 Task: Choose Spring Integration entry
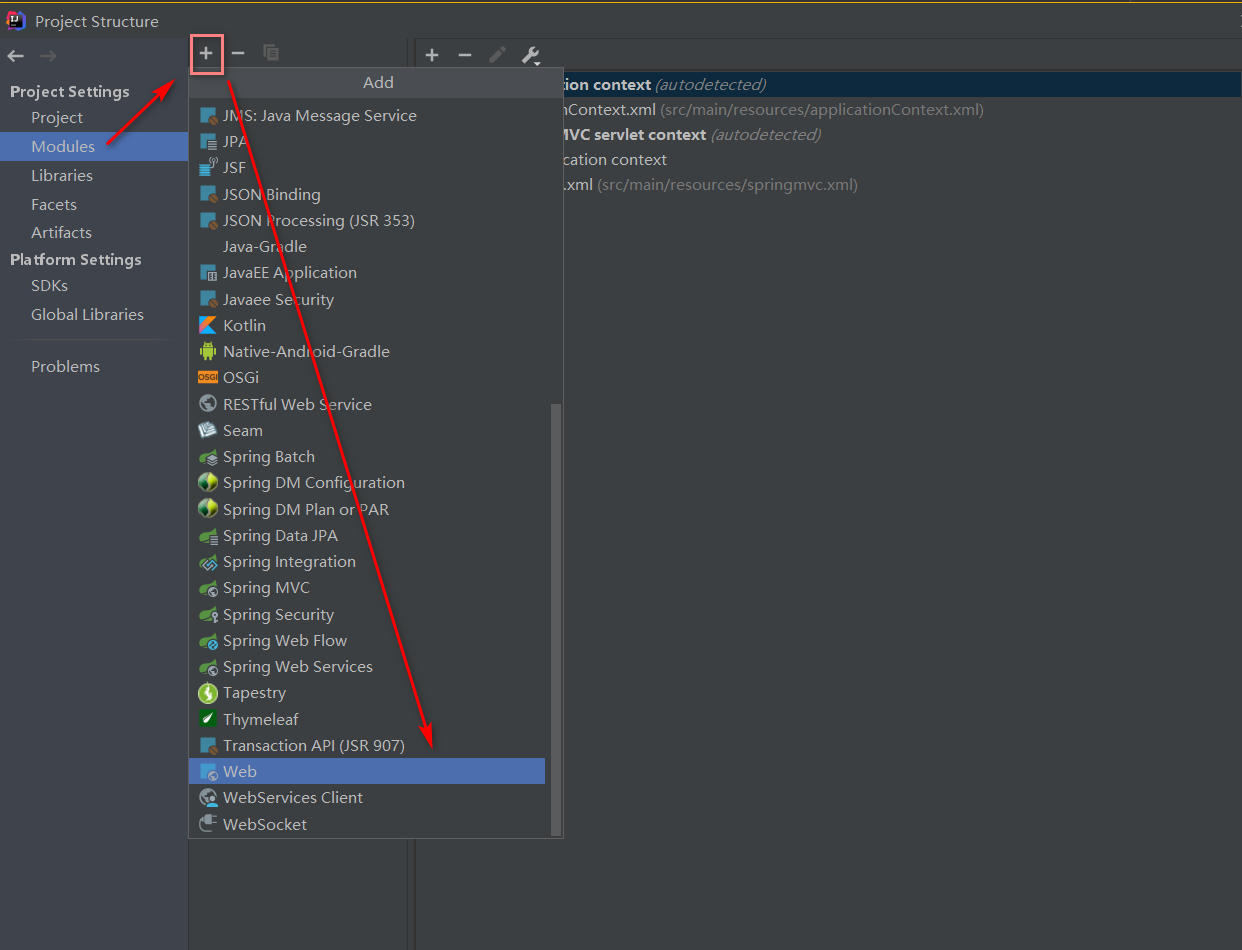(368, 561)
